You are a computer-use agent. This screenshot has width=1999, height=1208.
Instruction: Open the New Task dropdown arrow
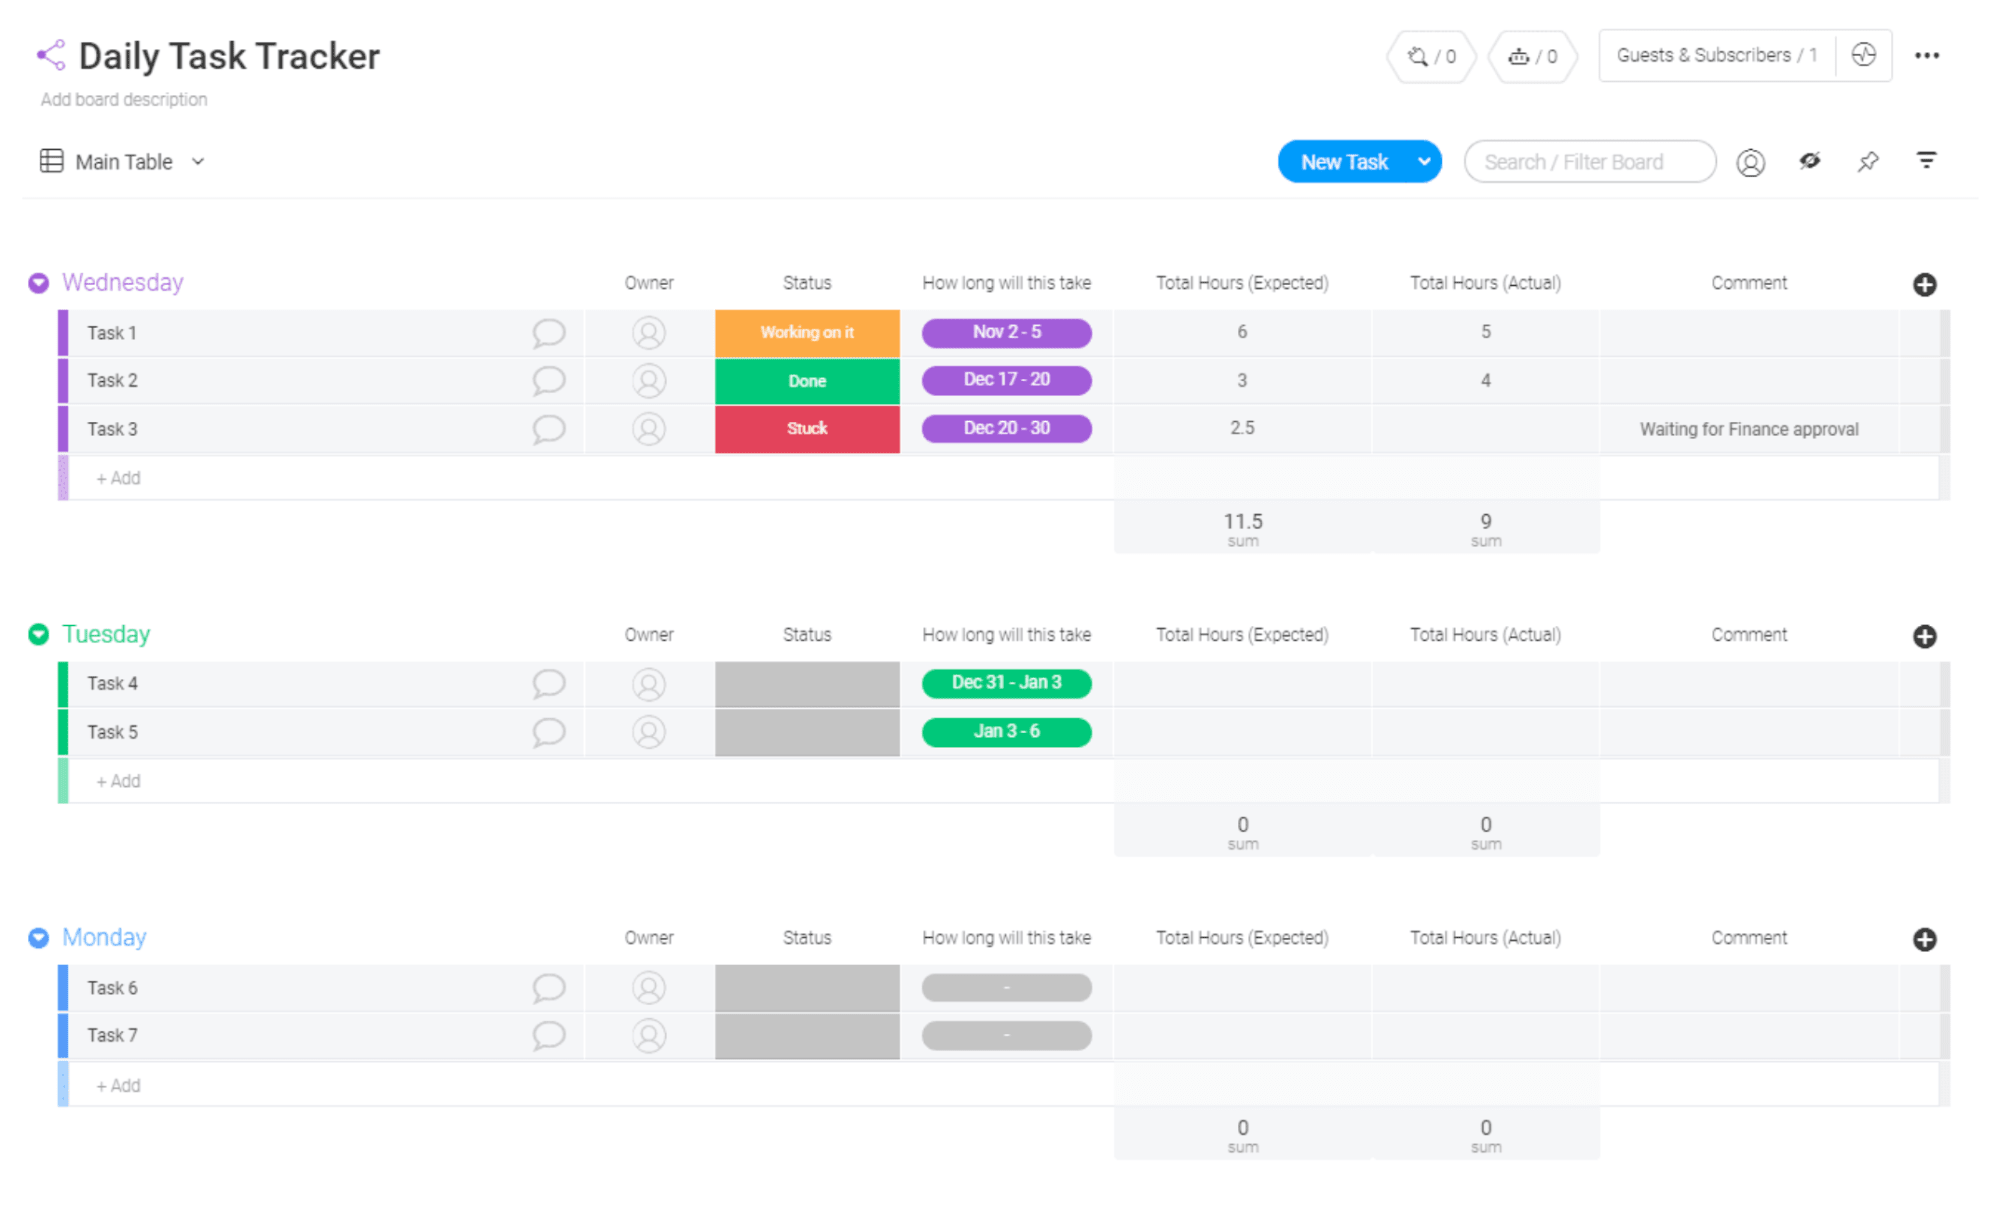pos(1422,161)
